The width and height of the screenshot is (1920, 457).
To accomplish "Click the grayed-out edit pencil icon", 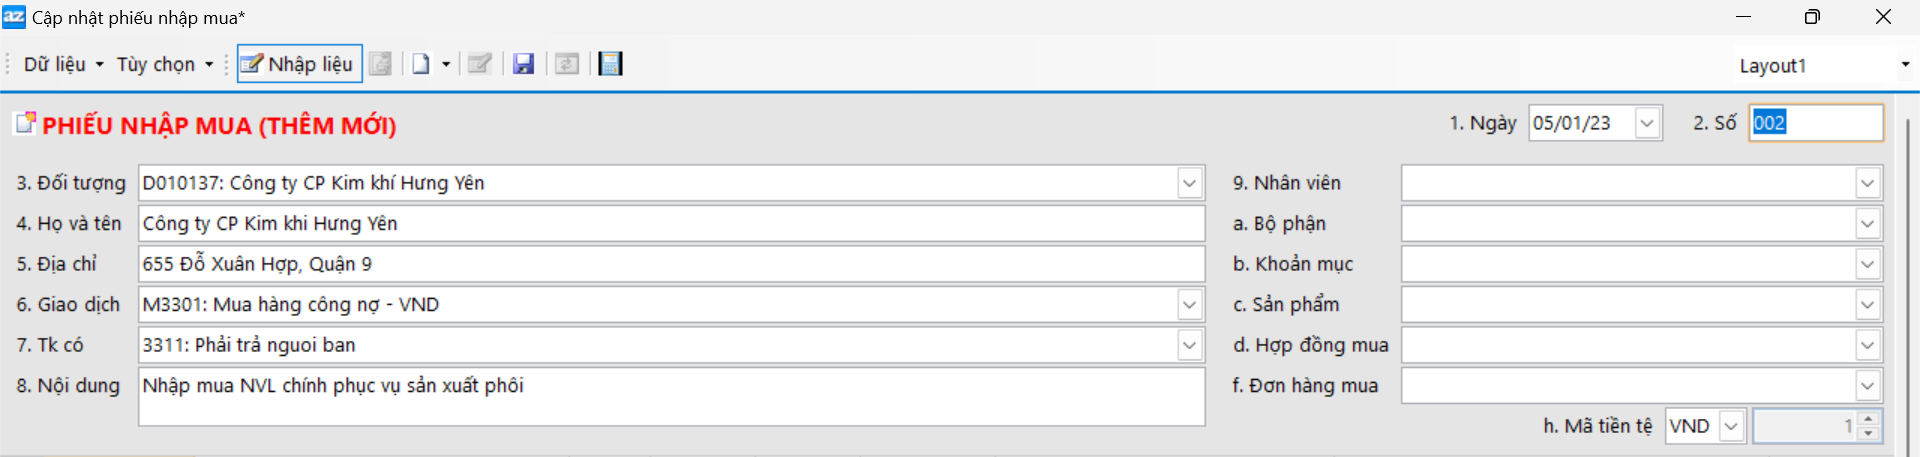I will pos(480,64).
